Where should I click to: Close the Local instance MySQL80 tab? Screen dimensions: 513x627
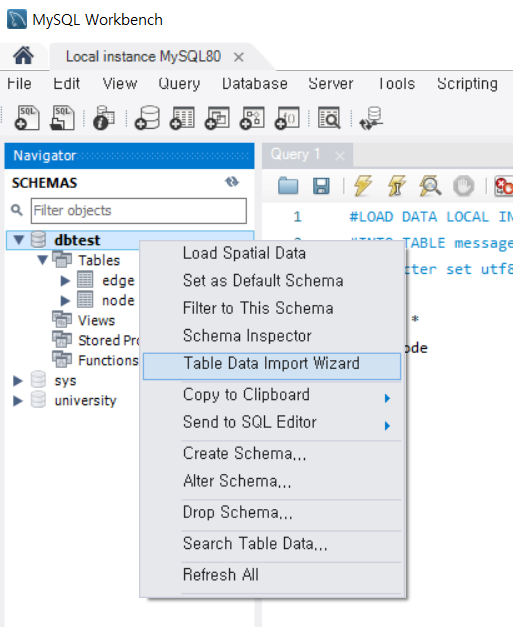pos(239,57)
